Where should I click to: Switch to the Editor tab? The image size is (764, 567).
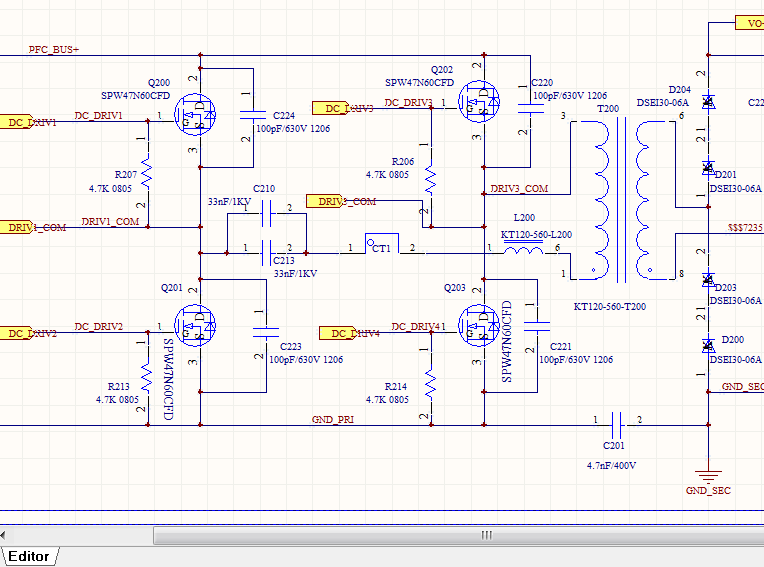point(29,556)
